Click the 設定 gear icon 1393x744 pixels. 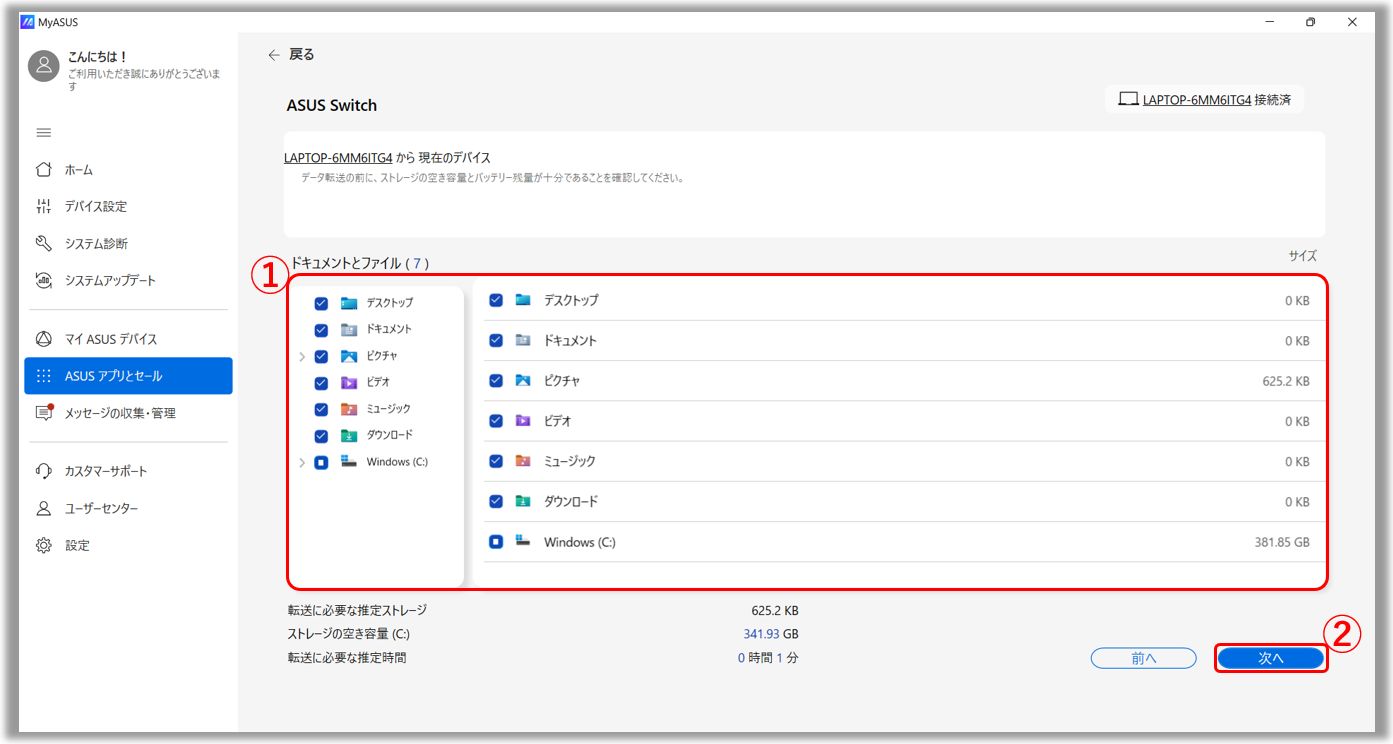point(43,545)
